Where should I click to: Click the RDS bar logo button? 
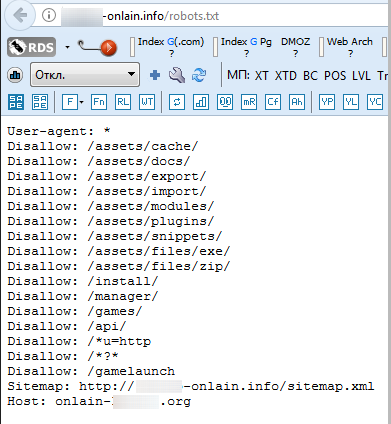click(x=31, y=47)
